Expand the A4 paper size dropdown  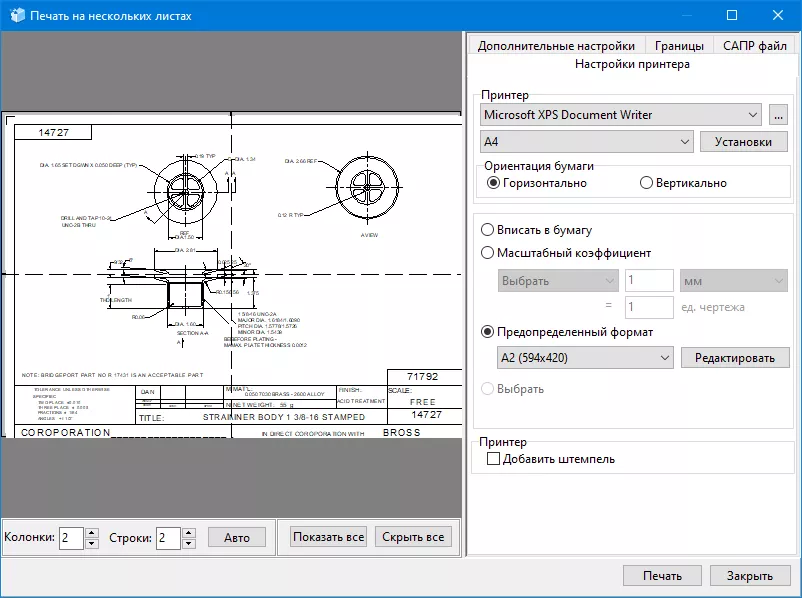point(587,142)
